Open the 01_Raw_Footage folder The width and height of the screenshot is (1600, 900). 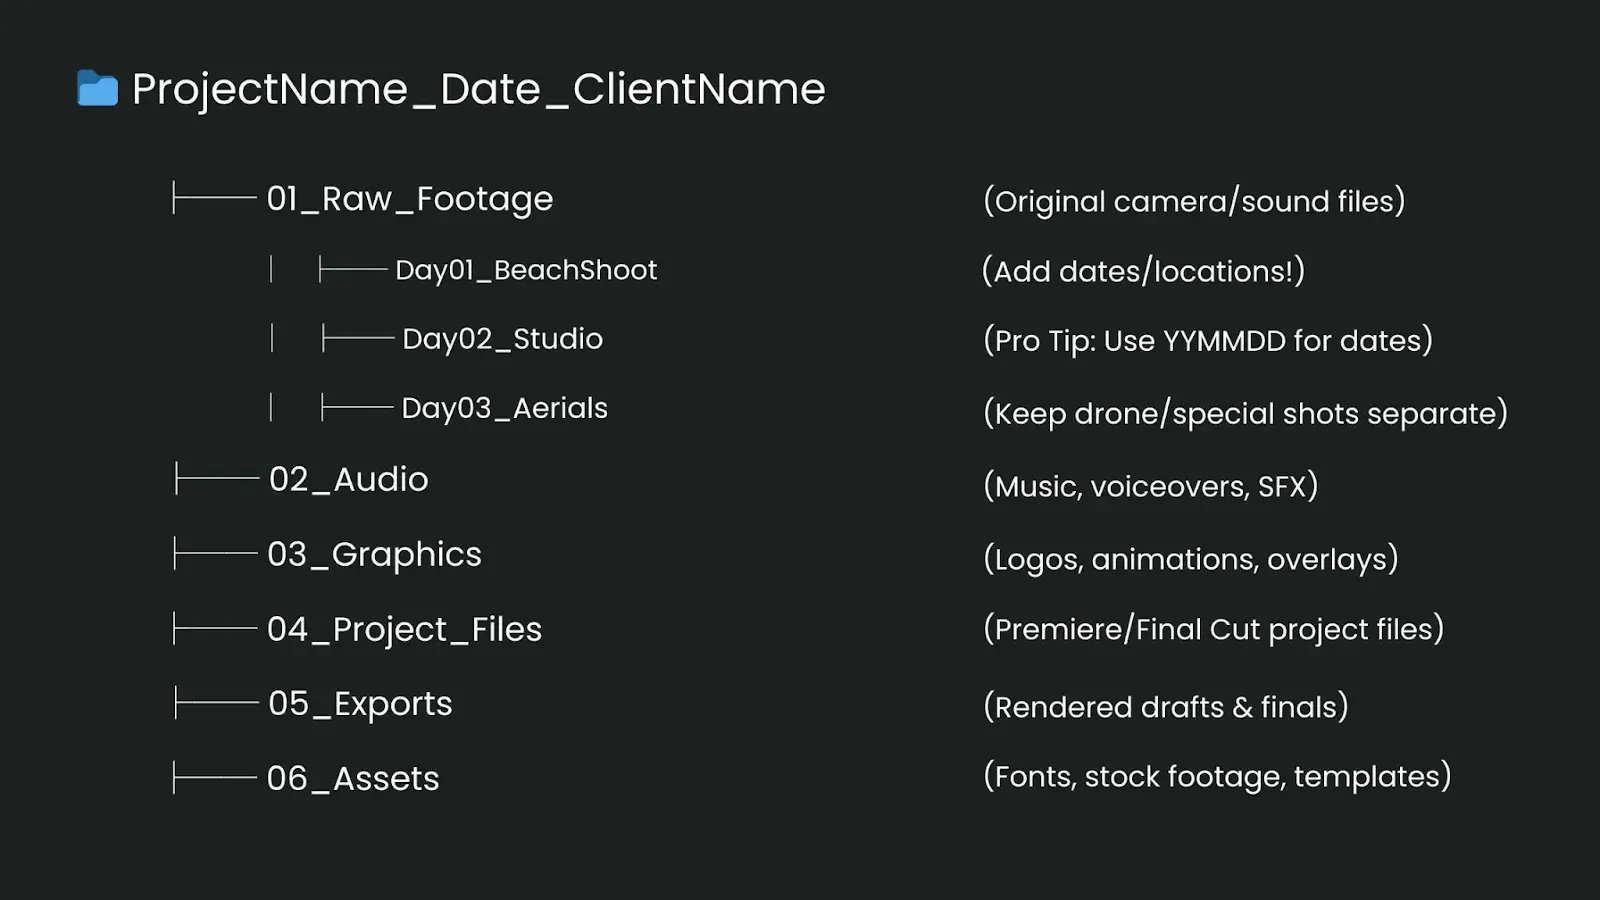[x=409, y=199]
